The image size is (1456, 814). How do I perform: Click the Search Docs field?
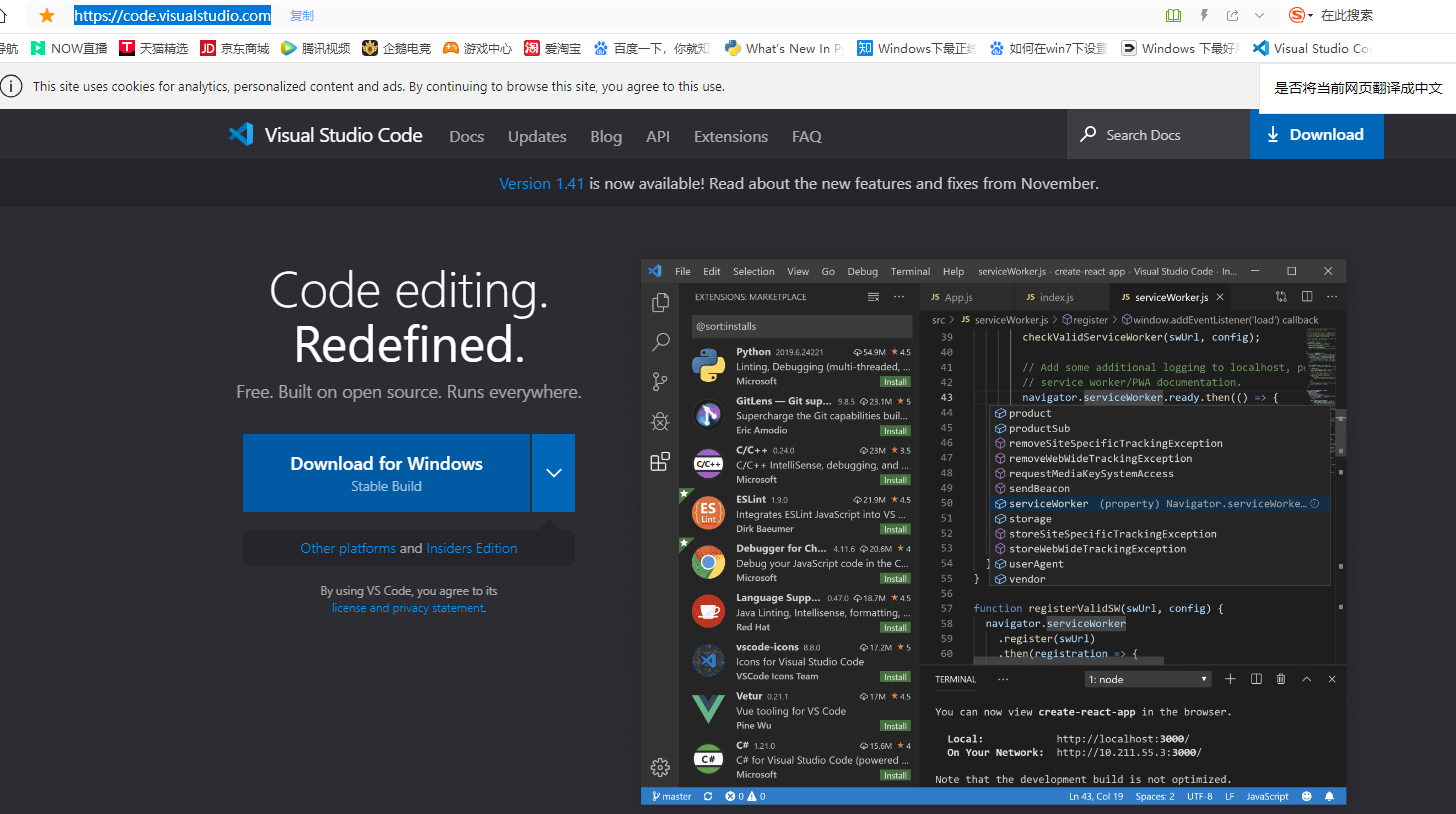1159,135
